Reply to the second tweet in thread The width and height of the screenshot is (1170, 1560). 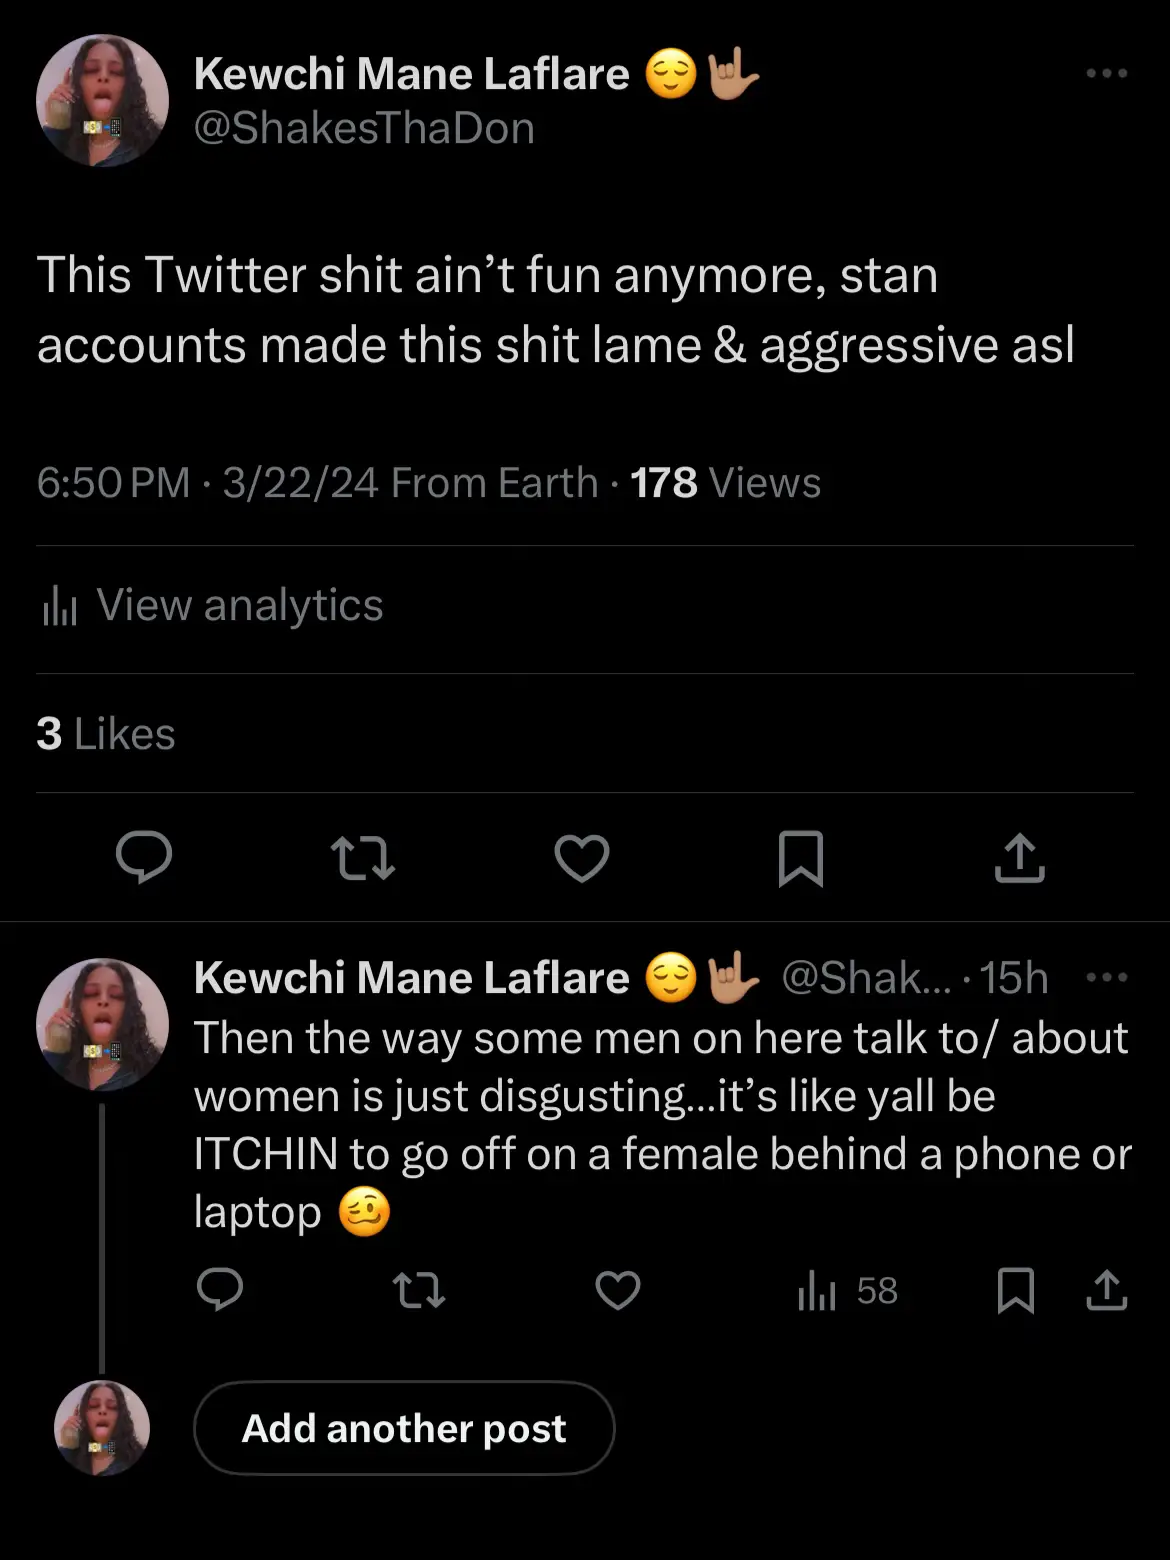tap(220, 1290)
